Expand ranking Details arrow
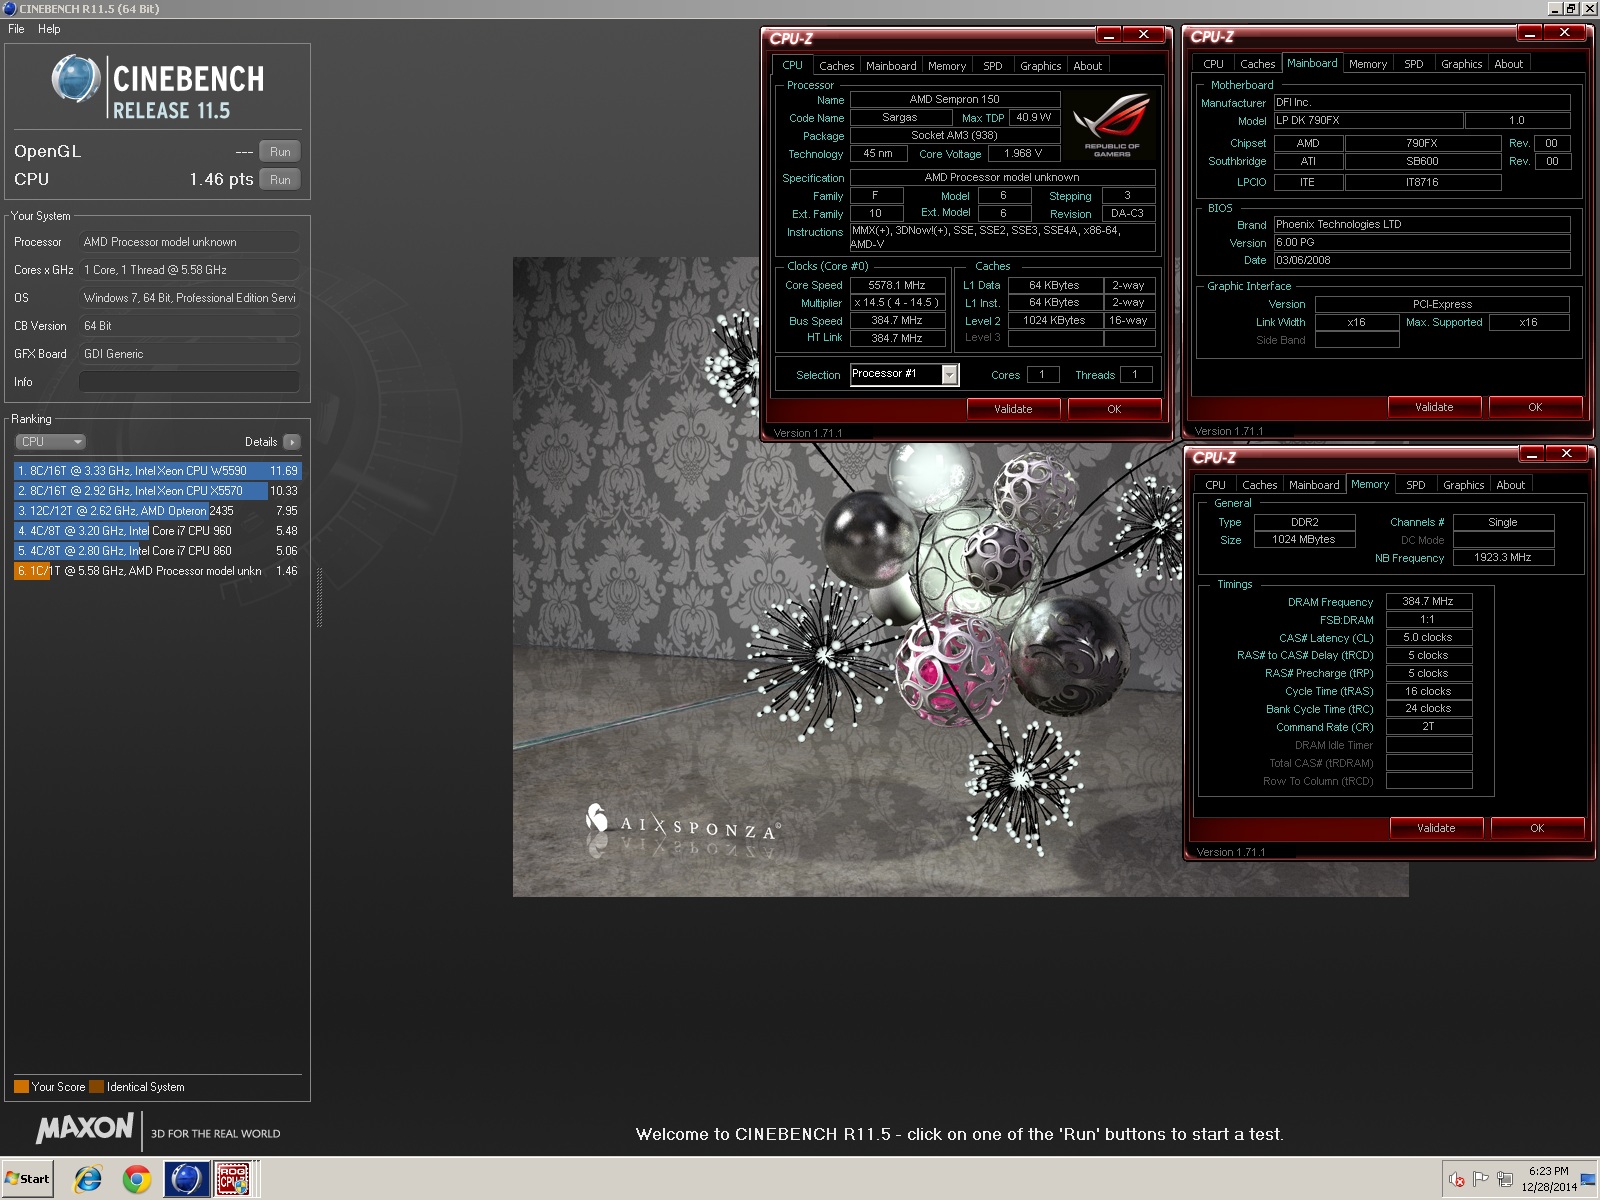This screenshot has height=1200, width=1600. [x=291, y=442]
